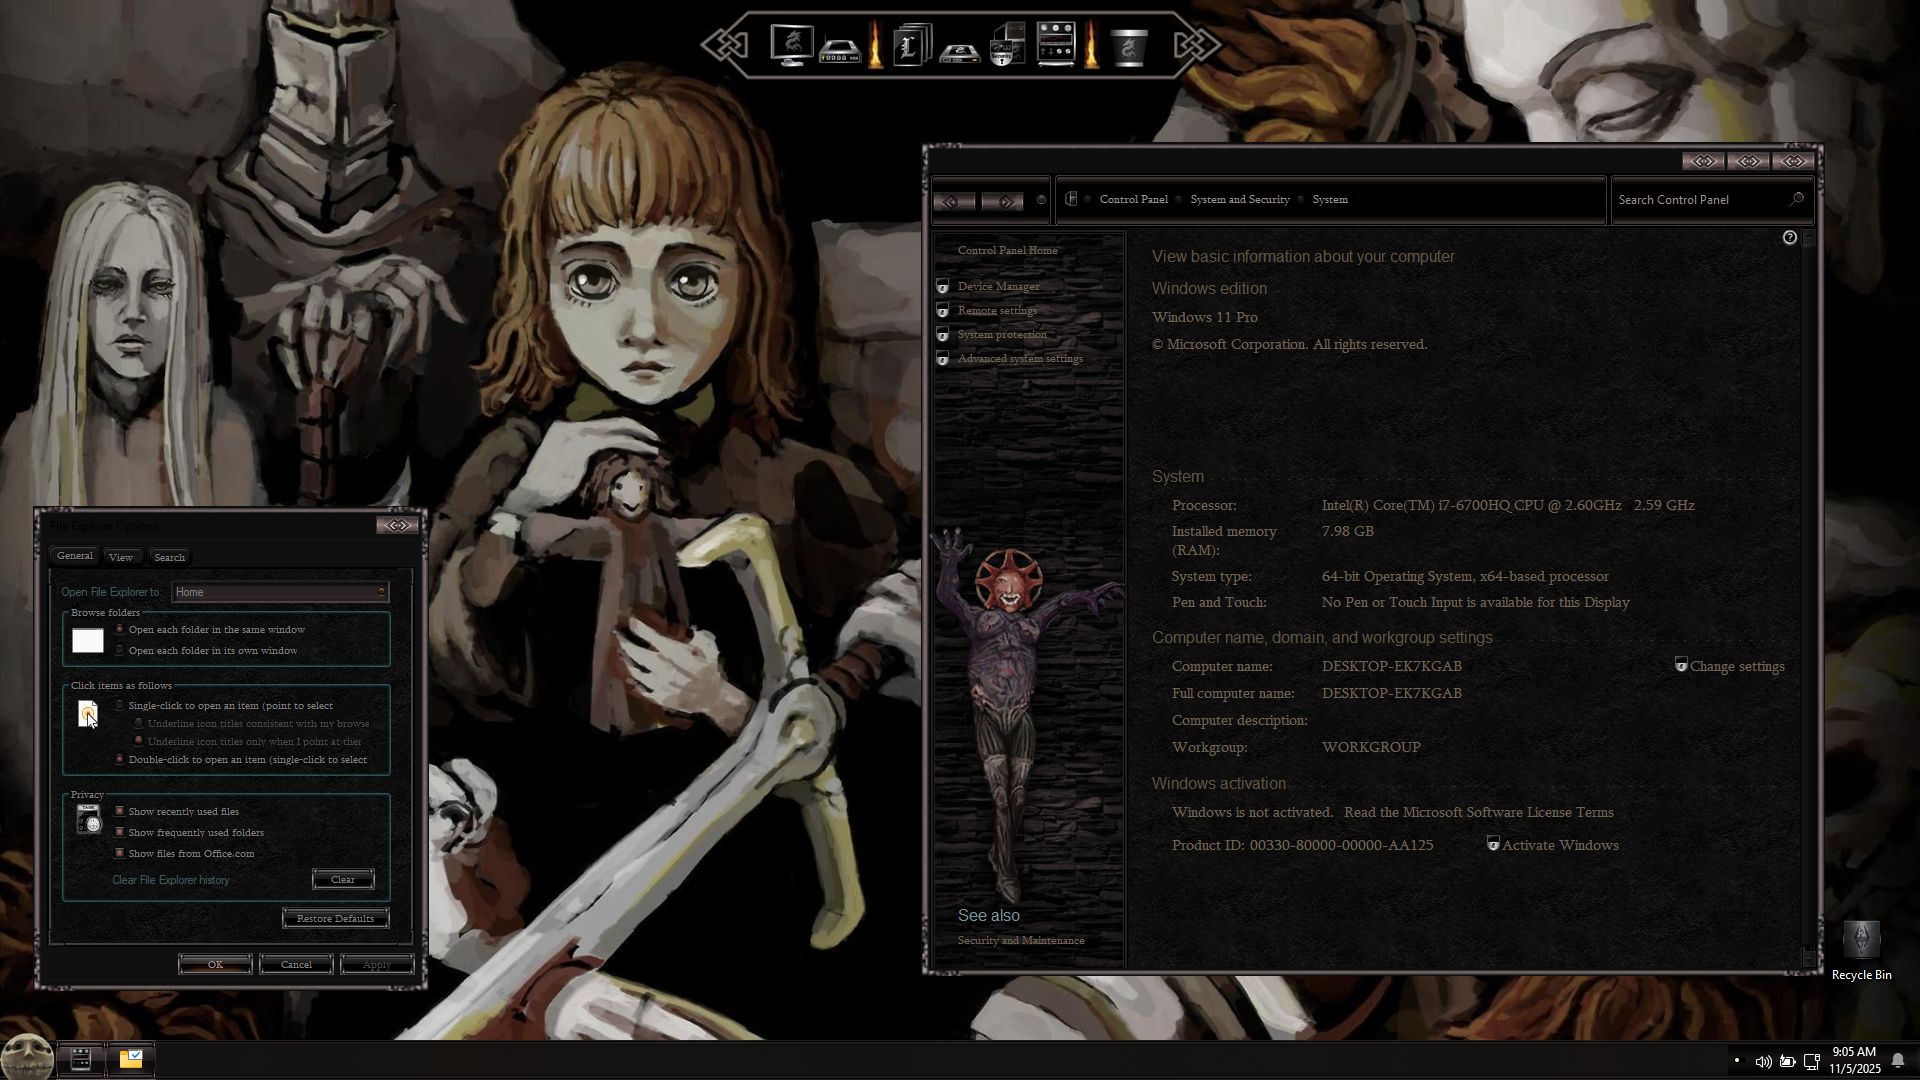Screen dimensions: 1920x1080
Task: Switch to the Search tab
Action: click(169, 558)
